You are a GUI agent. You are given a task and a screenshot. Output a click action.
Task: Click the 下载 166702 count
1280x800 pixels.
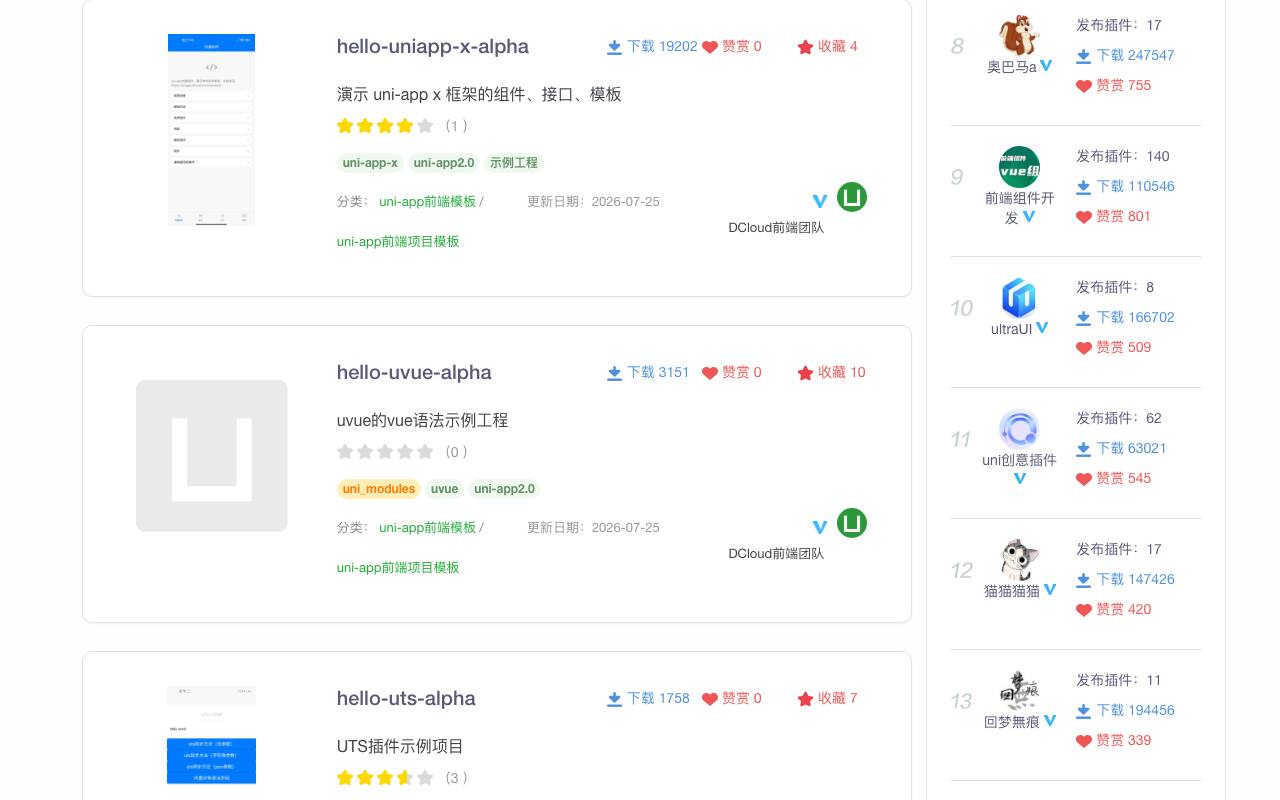click(x=1135, y=317)
